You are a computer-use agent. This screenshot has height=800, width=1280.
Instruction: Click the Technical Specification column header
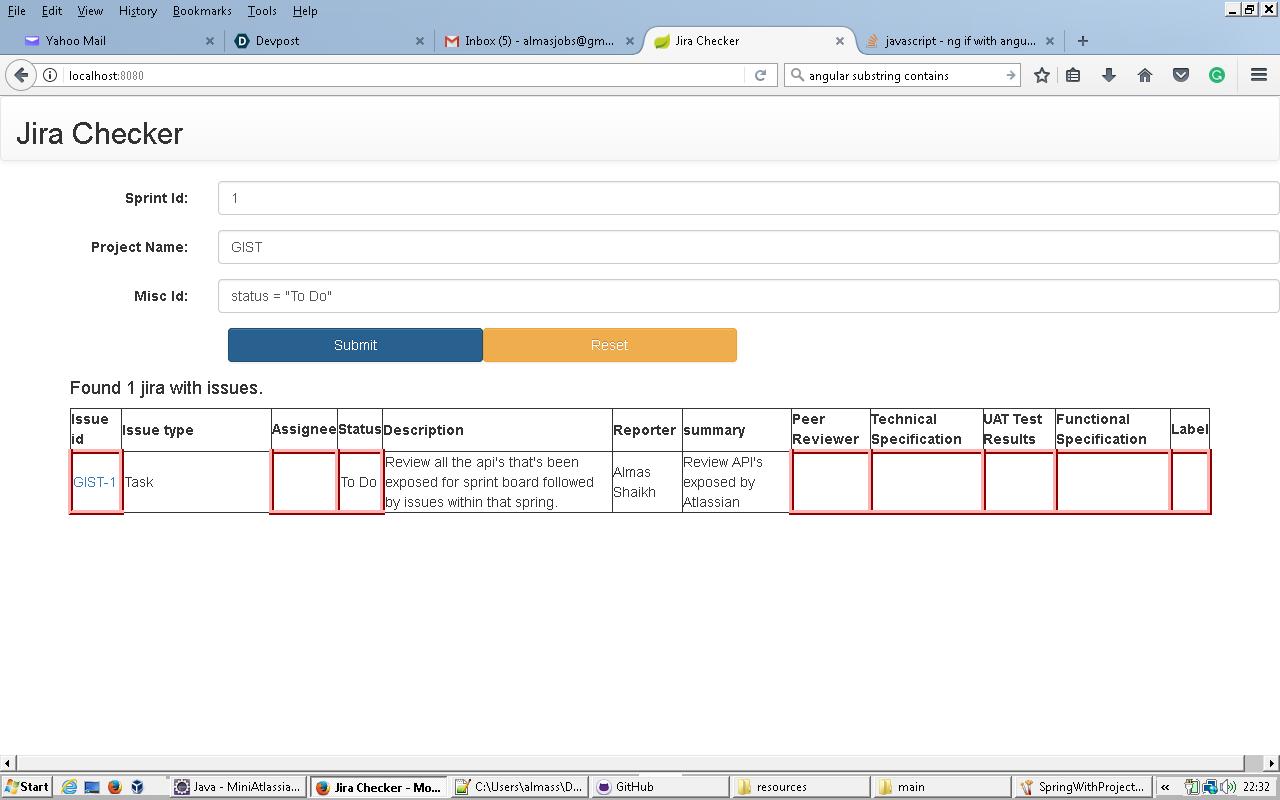[x=926, y=429]
